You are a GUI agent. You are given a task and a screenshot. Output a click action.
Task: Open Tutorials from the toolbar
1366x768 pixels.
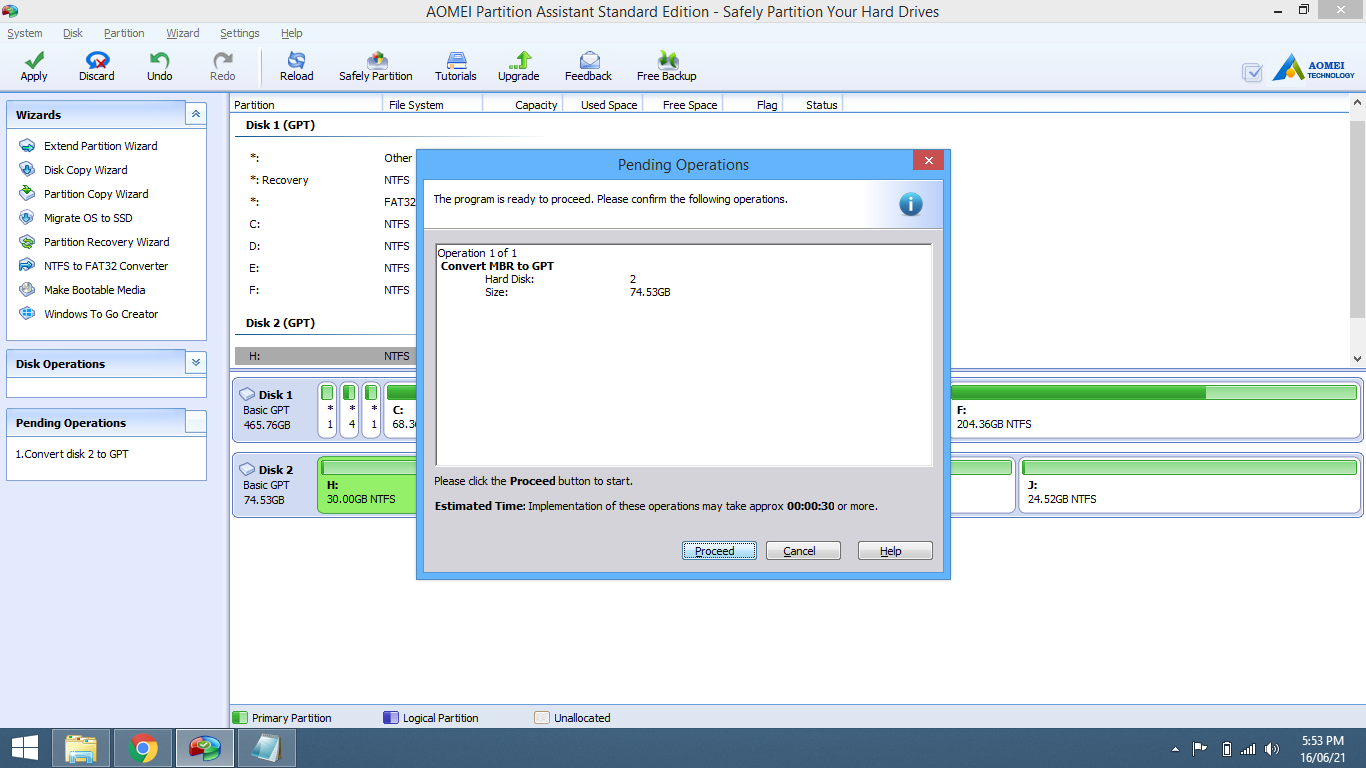tap(456, 67)
